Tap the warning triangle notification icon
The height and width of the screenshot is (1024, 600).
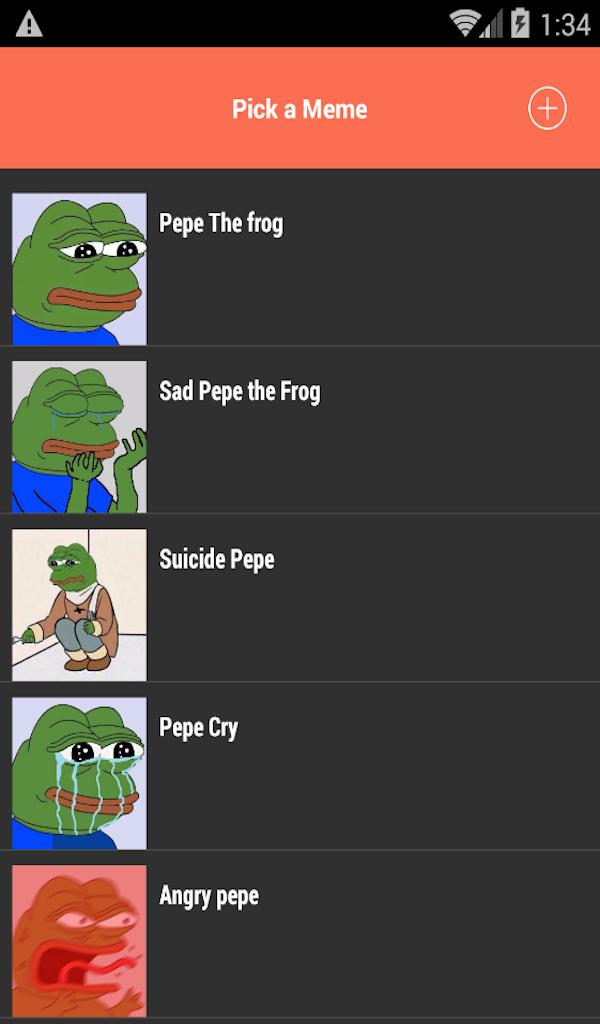pos(29,25)
